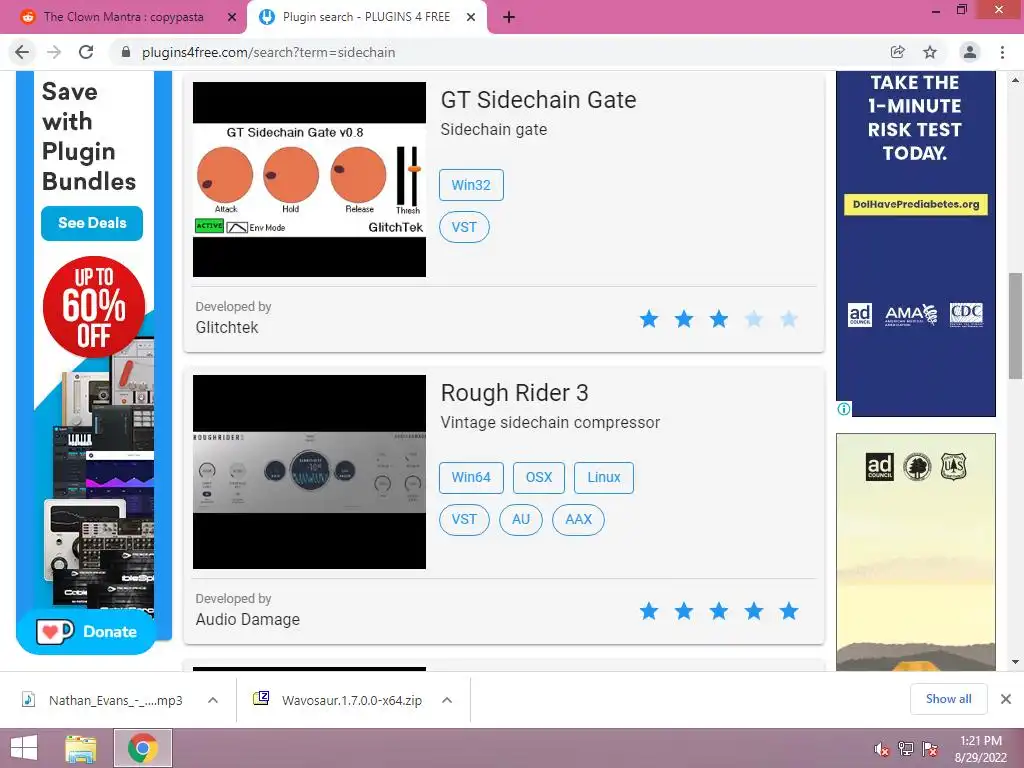Reload the current page
The height and width of the screenshot is (768, 1024).
tap(86, 52)
